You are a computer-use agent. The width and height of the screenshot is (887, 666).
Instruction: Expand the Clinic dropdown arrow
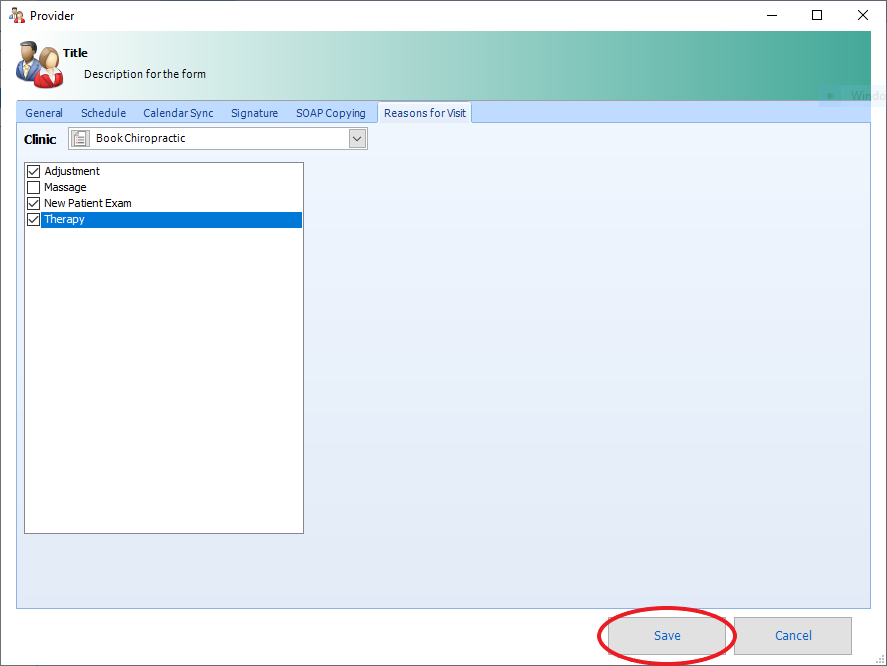pyautogui.click(x=358, y=139)
